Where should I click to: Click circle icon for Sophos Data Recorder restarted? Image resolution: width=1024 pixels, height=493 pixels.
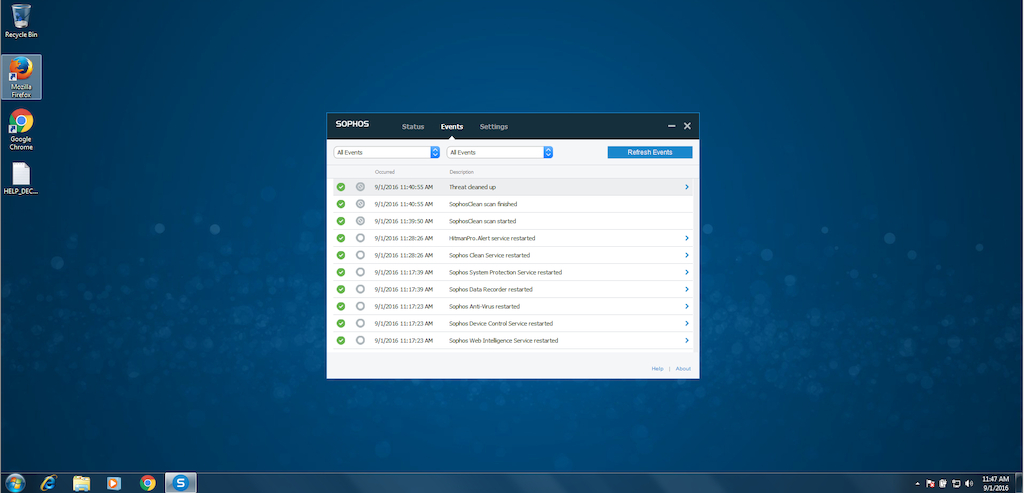(x=360, y=289)
